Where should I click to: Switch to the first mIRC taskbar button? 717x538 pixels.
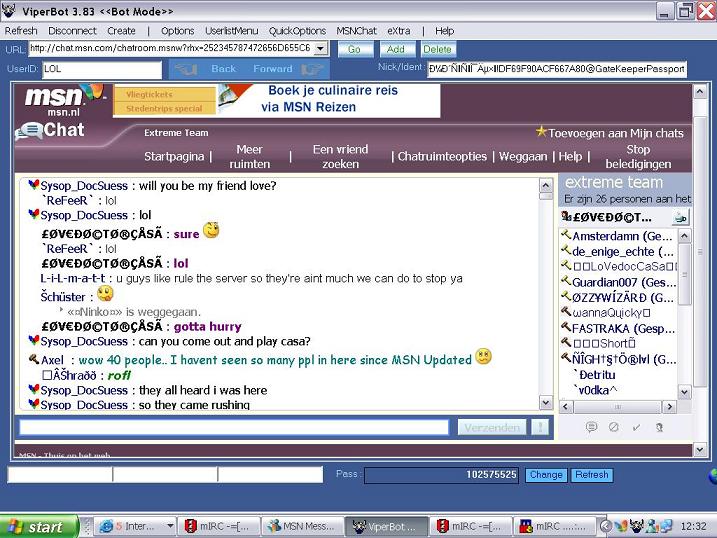point(218,527)
